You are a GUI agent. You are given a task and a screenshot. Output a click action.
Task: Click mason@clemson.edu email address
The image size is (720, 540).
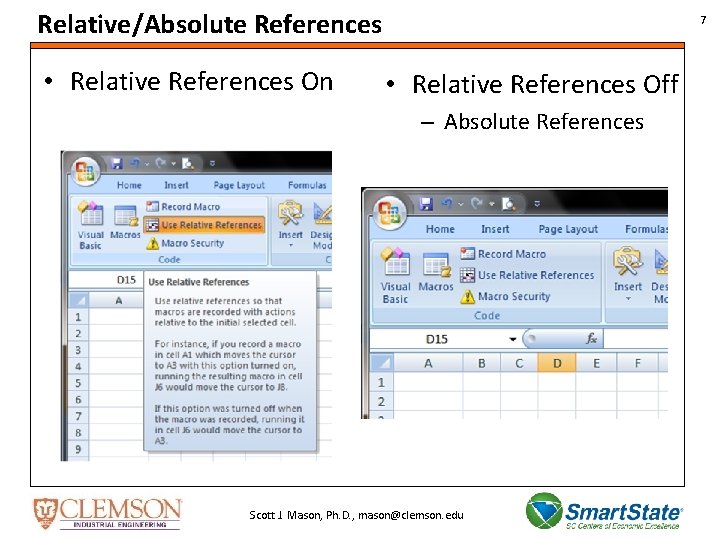point(411,515)
